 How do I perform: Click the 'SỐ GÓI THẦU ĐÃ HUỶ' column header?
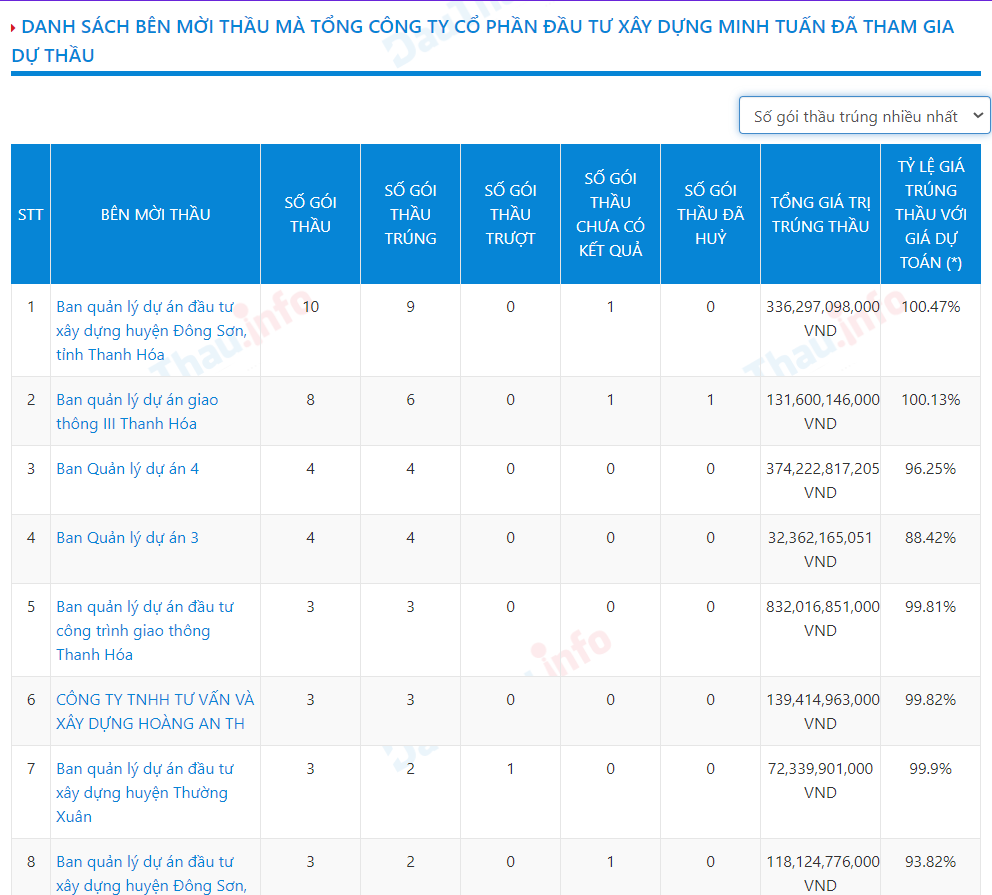point(710,214)
